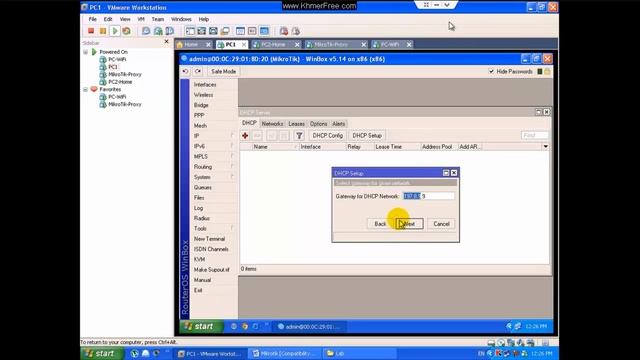Screen dimensions: 640x360
Task: Click the WinBox Undo arrow icon
Action: click(x=185, y=71)
